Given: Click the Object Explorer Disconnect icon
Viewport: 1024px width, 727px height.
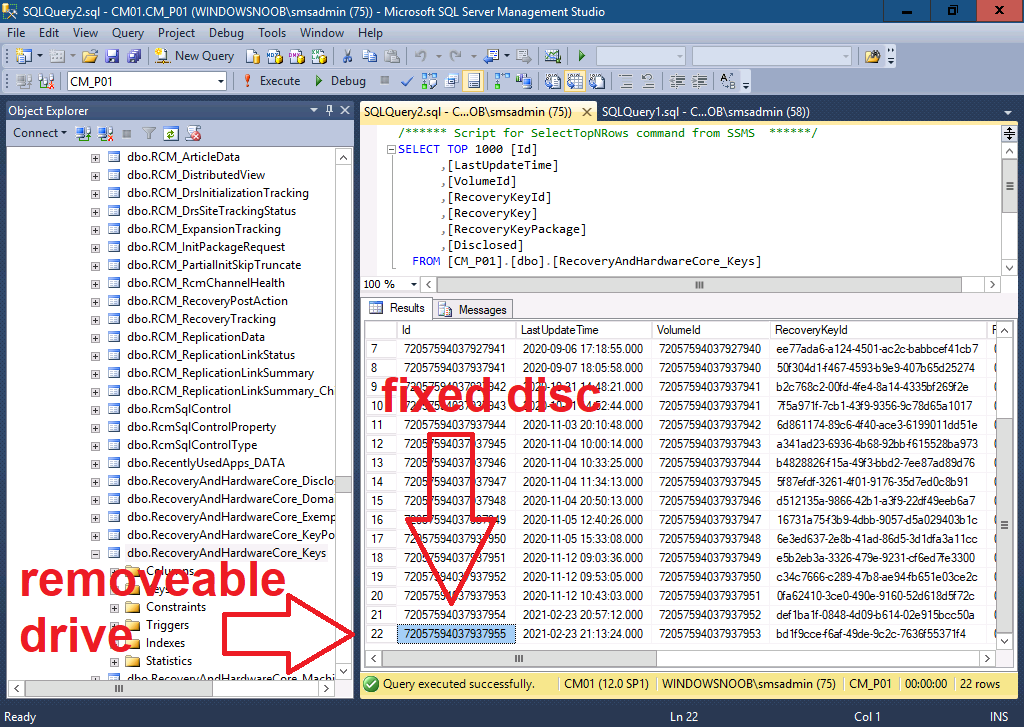Looking at the screenshot, I should coord(105,133).
